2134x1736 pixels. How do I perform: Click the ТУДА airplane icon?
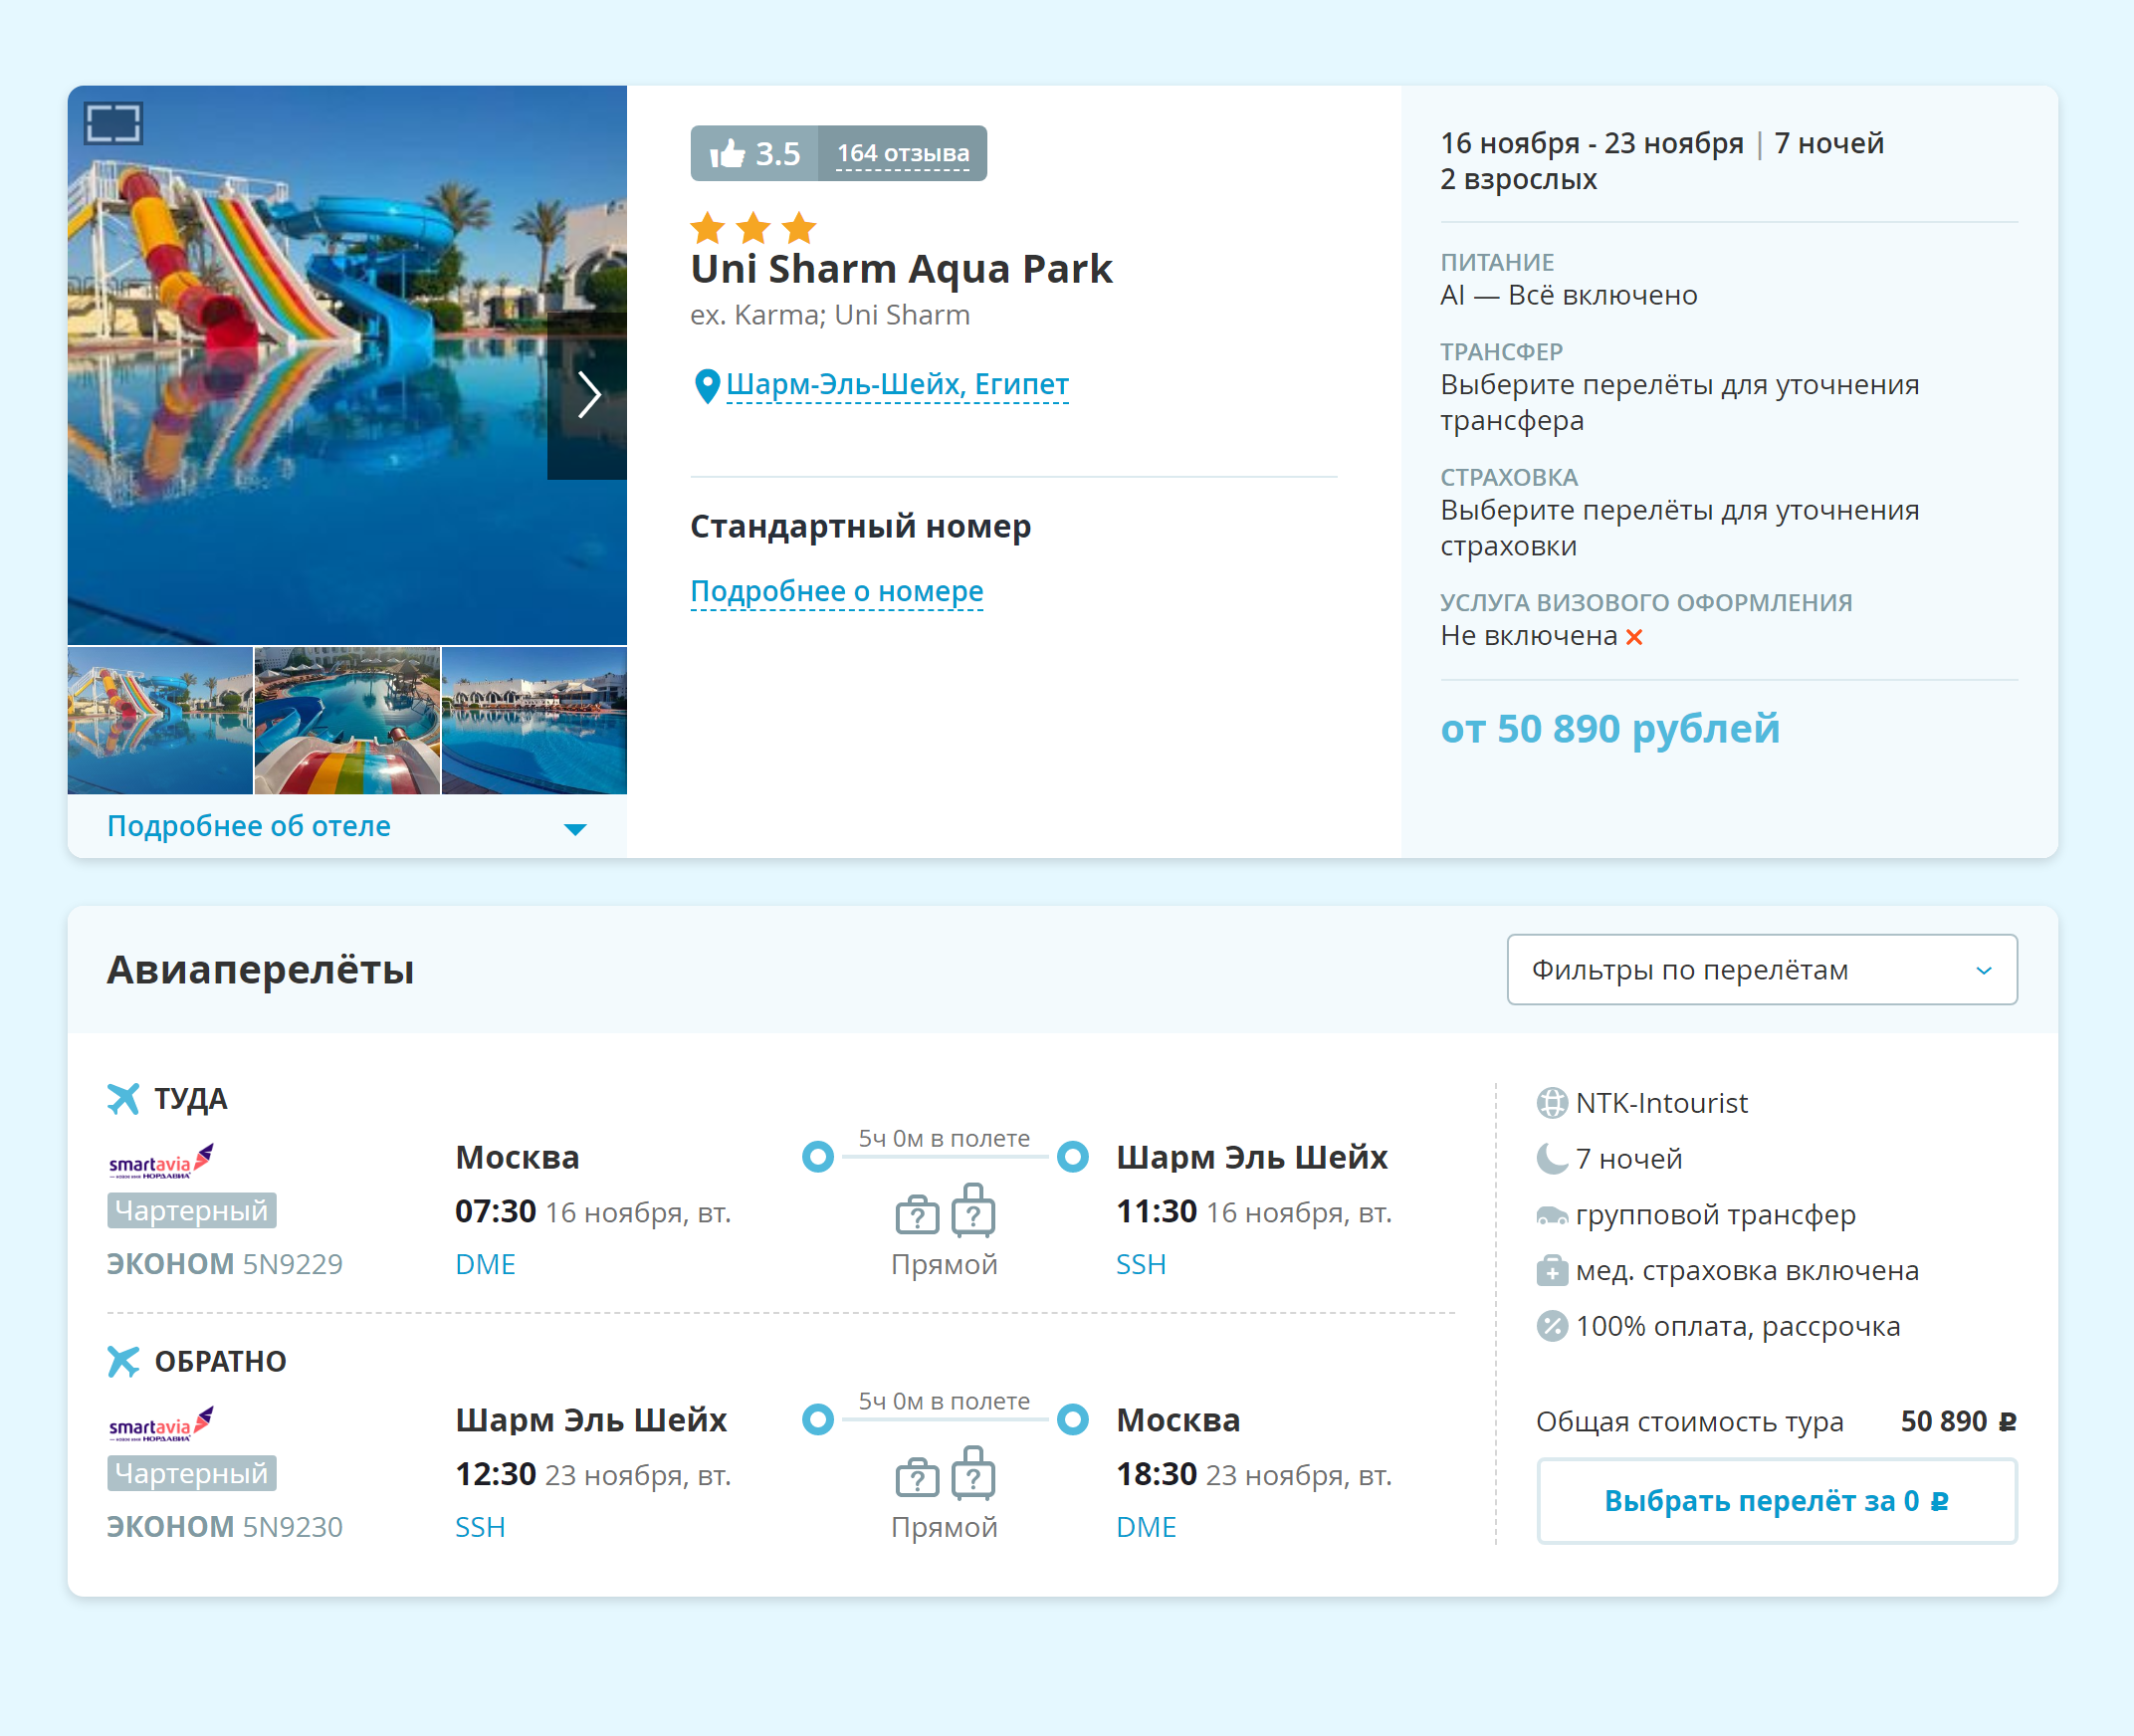pos(123,1098)
